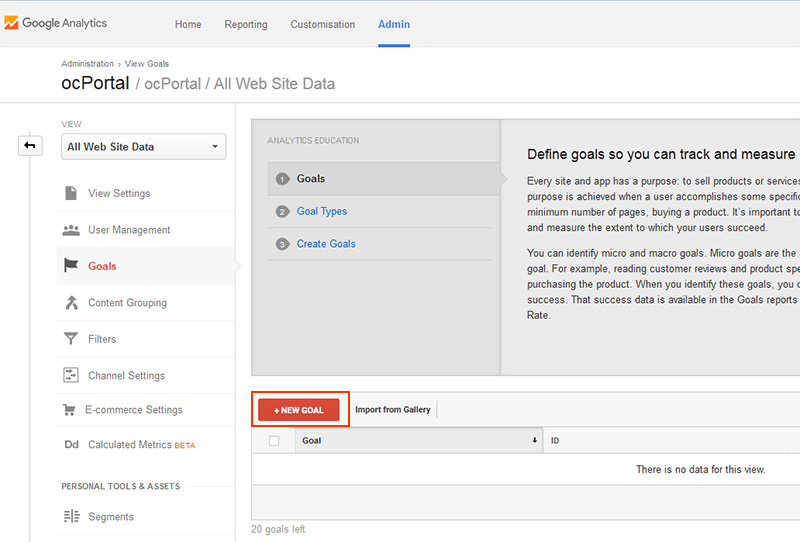800x542 pixels.
Task: Click the View Goals breadcrumb
Action: point(146,64)
